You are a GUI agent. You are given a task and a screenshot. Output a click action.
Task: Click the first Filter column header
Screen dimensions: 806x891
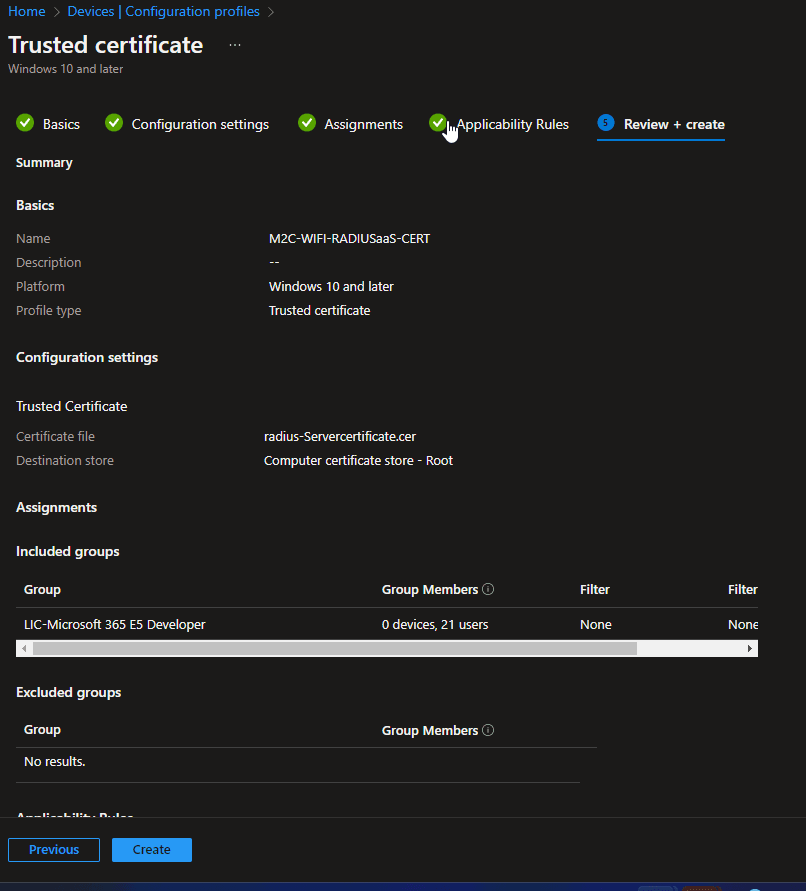(595, 590)
